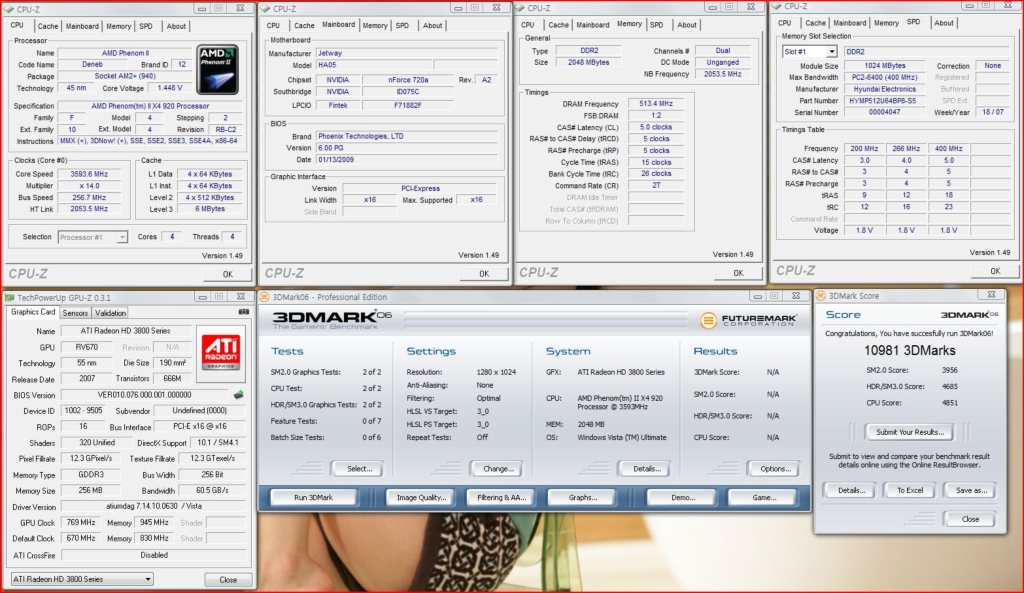This screenshot has height=593, width=1024.
Task: Click the Code Name value 'Deneb'
Action: 93,65
